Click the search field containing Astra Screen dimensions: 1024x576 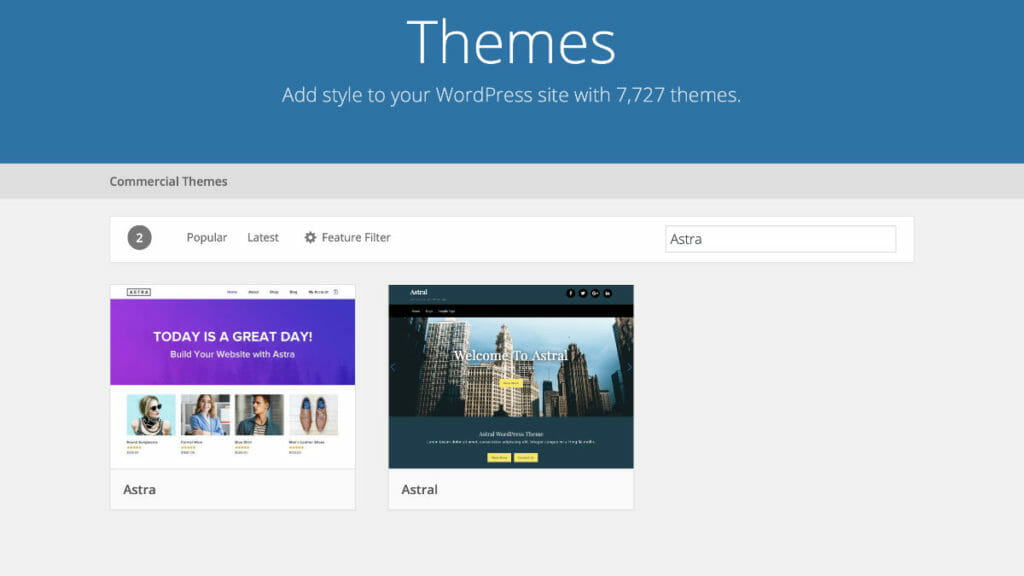click(x=780, y=238)
